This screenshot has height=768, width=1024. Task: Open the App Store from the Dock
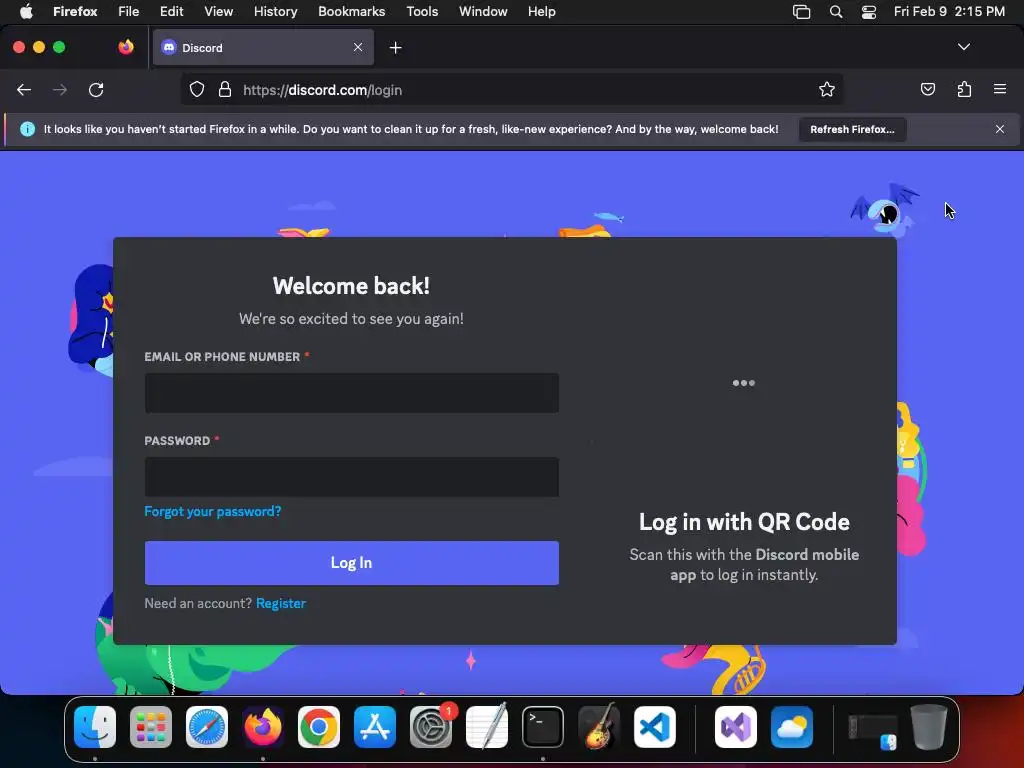(x=375, y=727)
